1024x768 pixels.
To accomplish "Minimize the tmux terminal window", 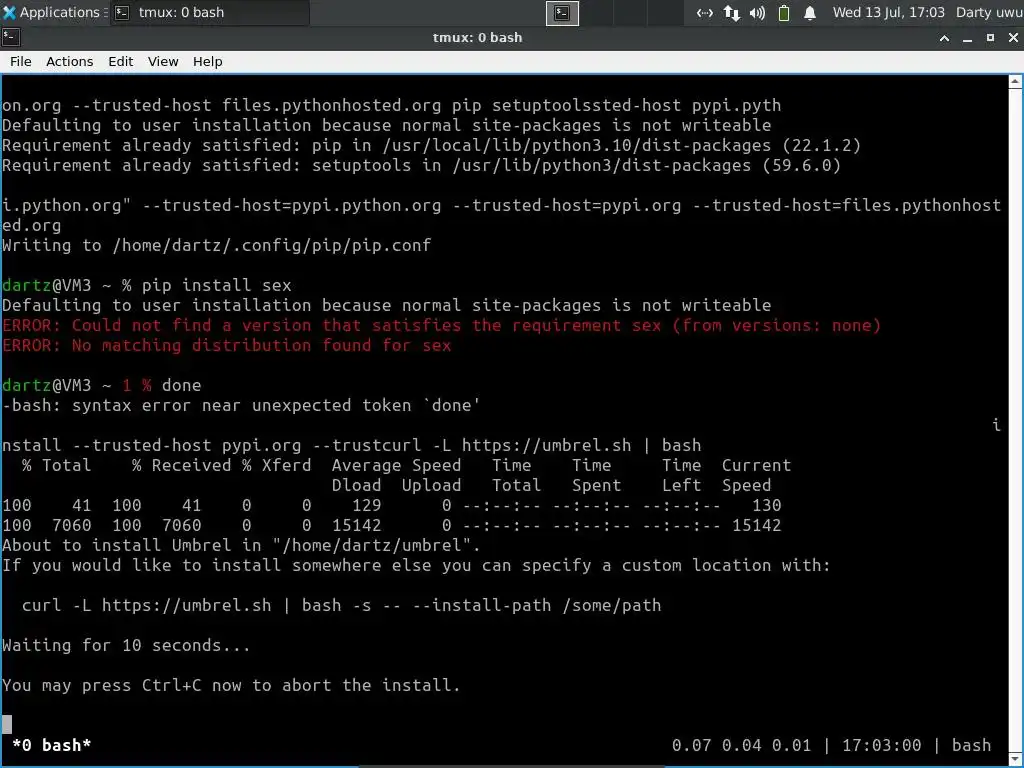I will (x=967, y=38).
